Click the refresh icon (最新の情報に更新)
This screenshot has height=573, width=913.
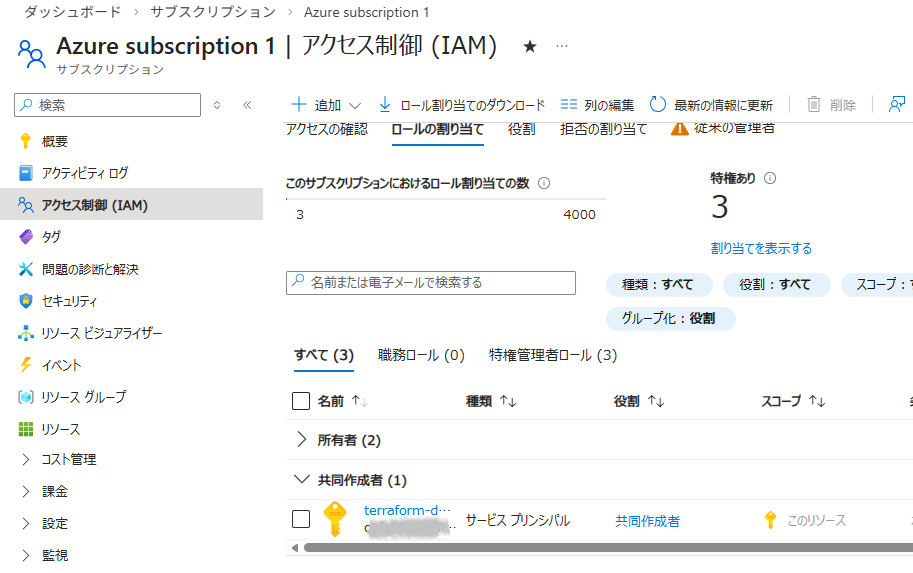pyautogui.click(x=658, y=105)
